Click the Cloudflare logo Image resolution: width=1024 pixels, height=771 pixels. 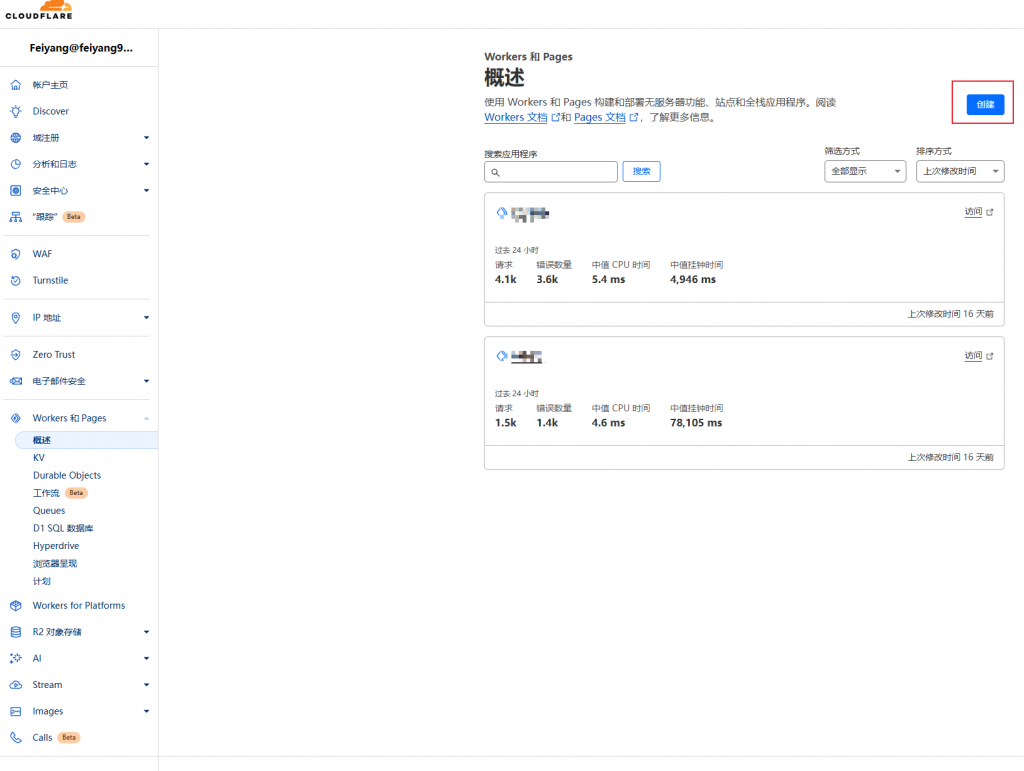[x=39, y=10]
